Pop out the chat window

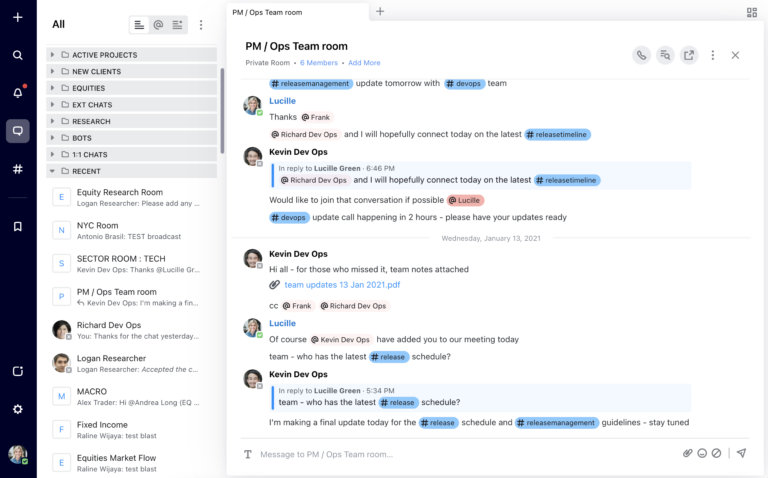pyautogui.click(x=689, y=55)
